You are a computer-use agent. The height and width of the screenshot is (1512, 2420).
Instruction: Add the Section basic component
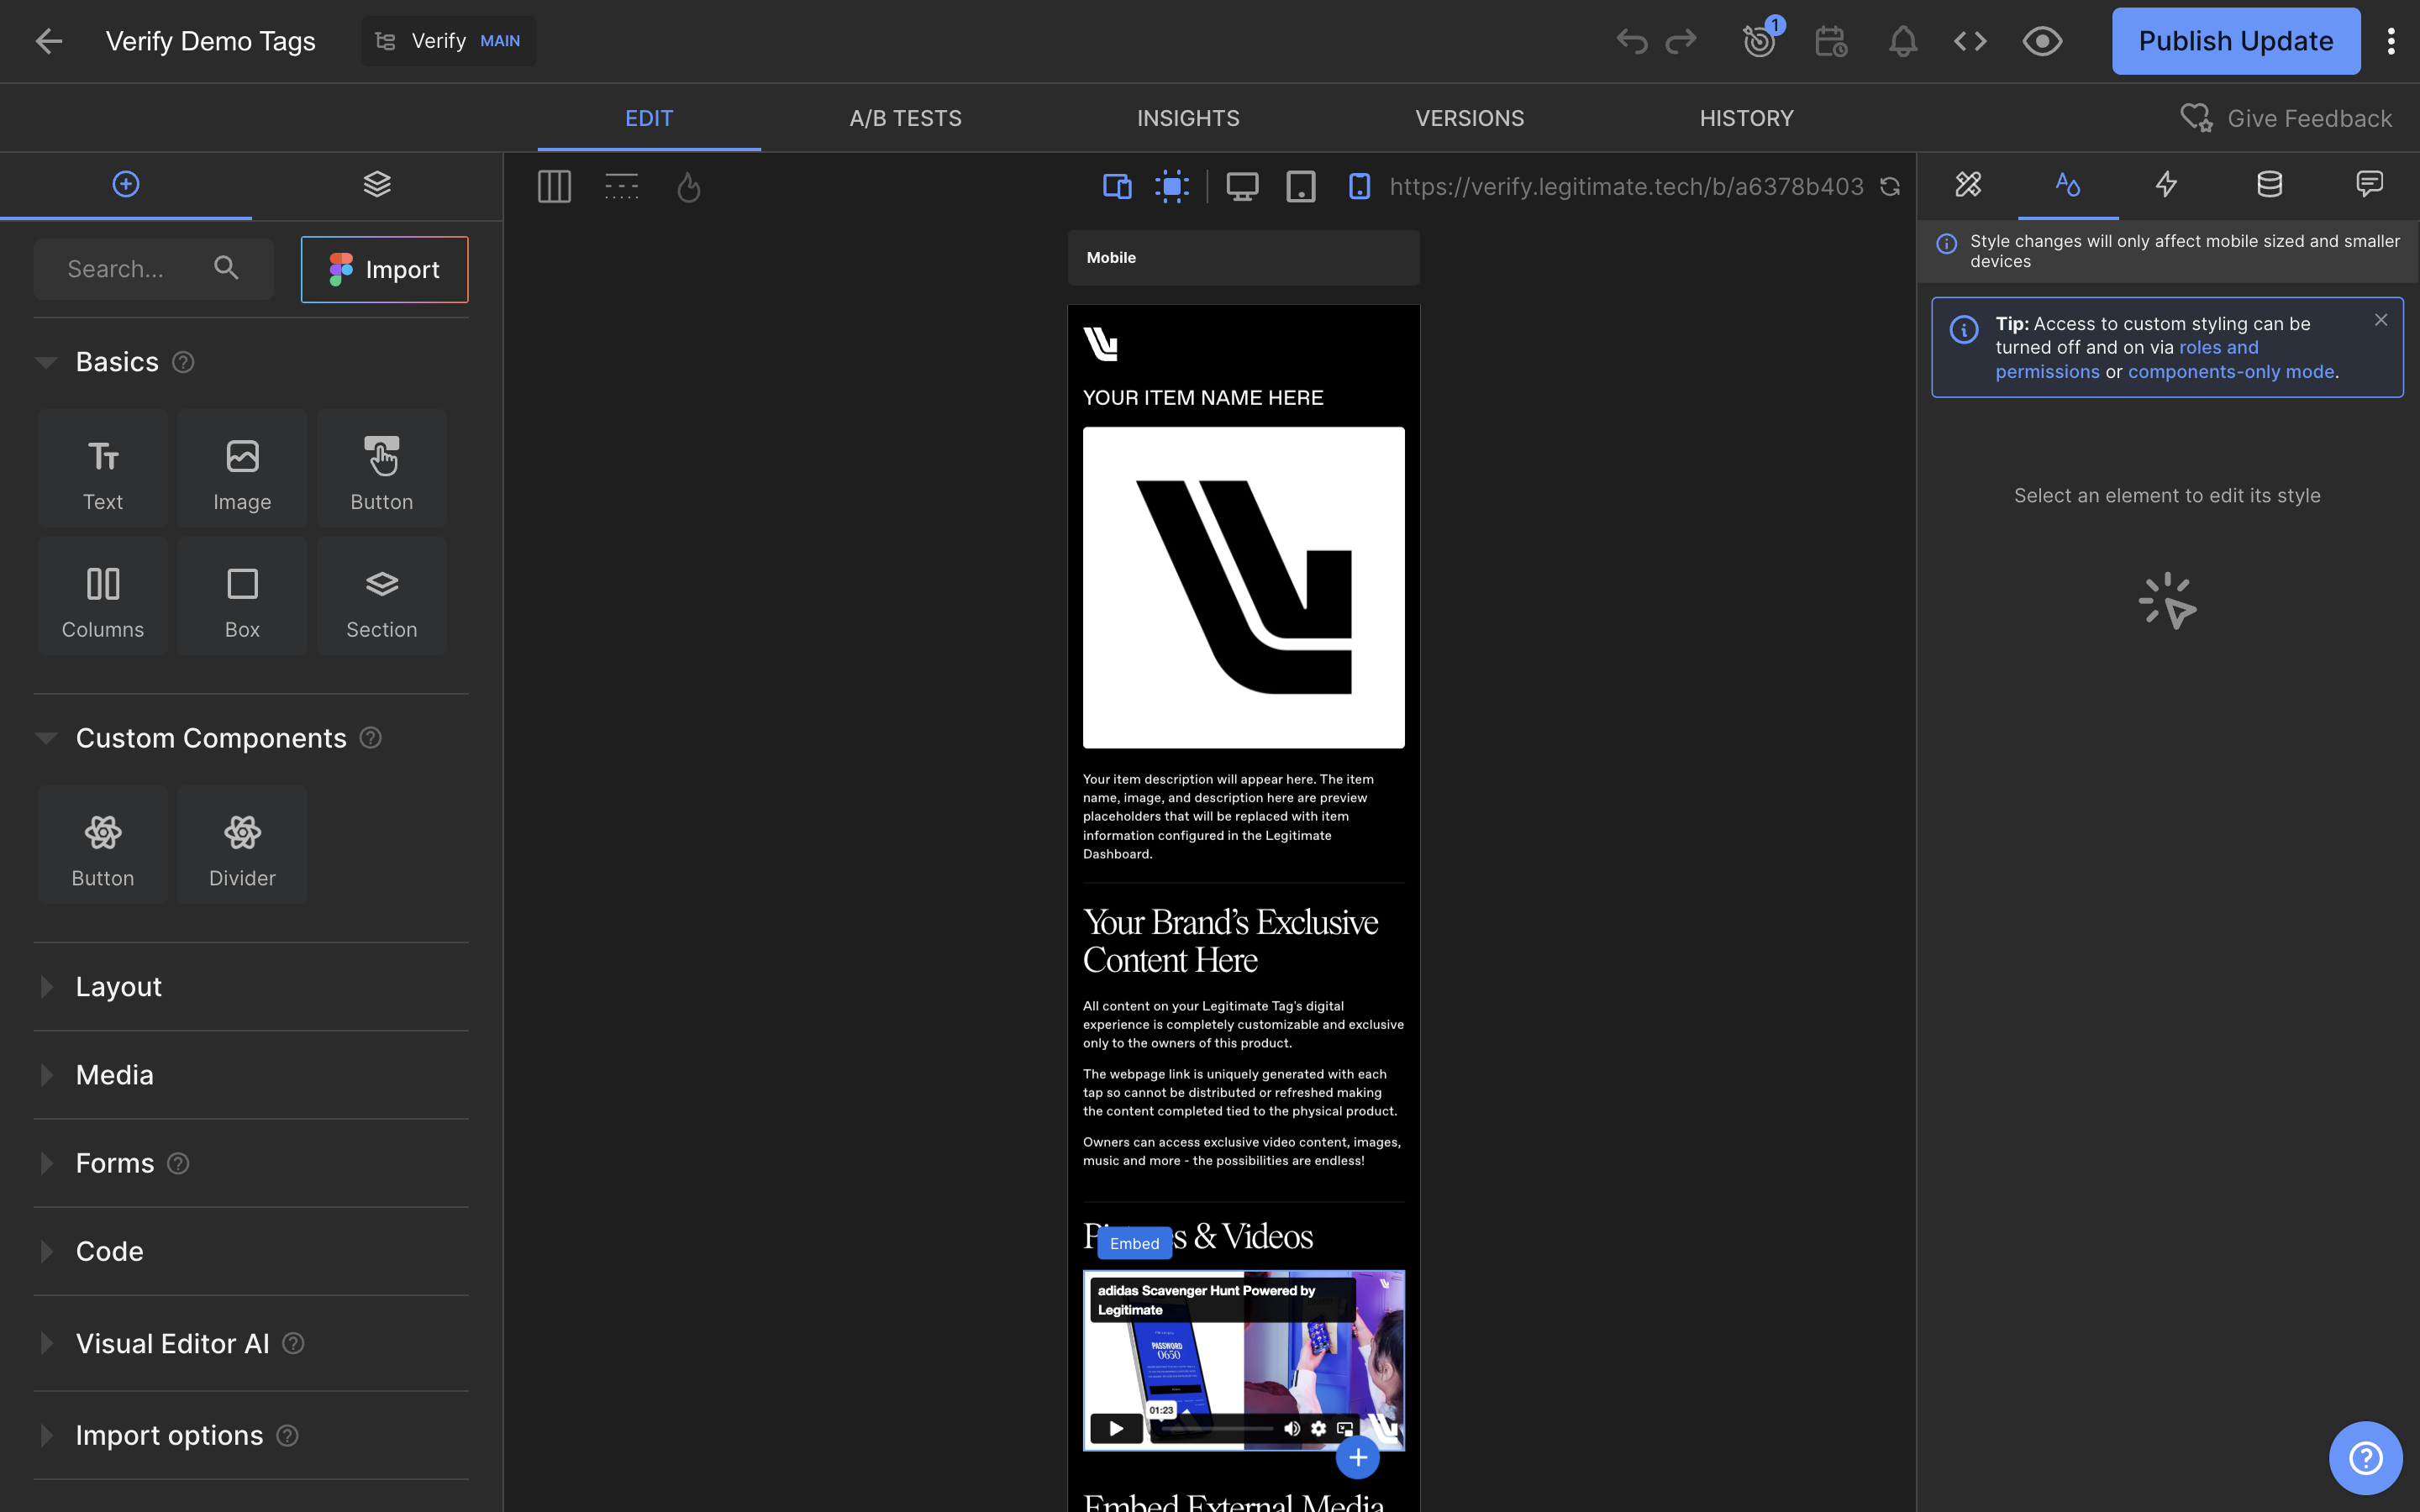coord(381,597)
